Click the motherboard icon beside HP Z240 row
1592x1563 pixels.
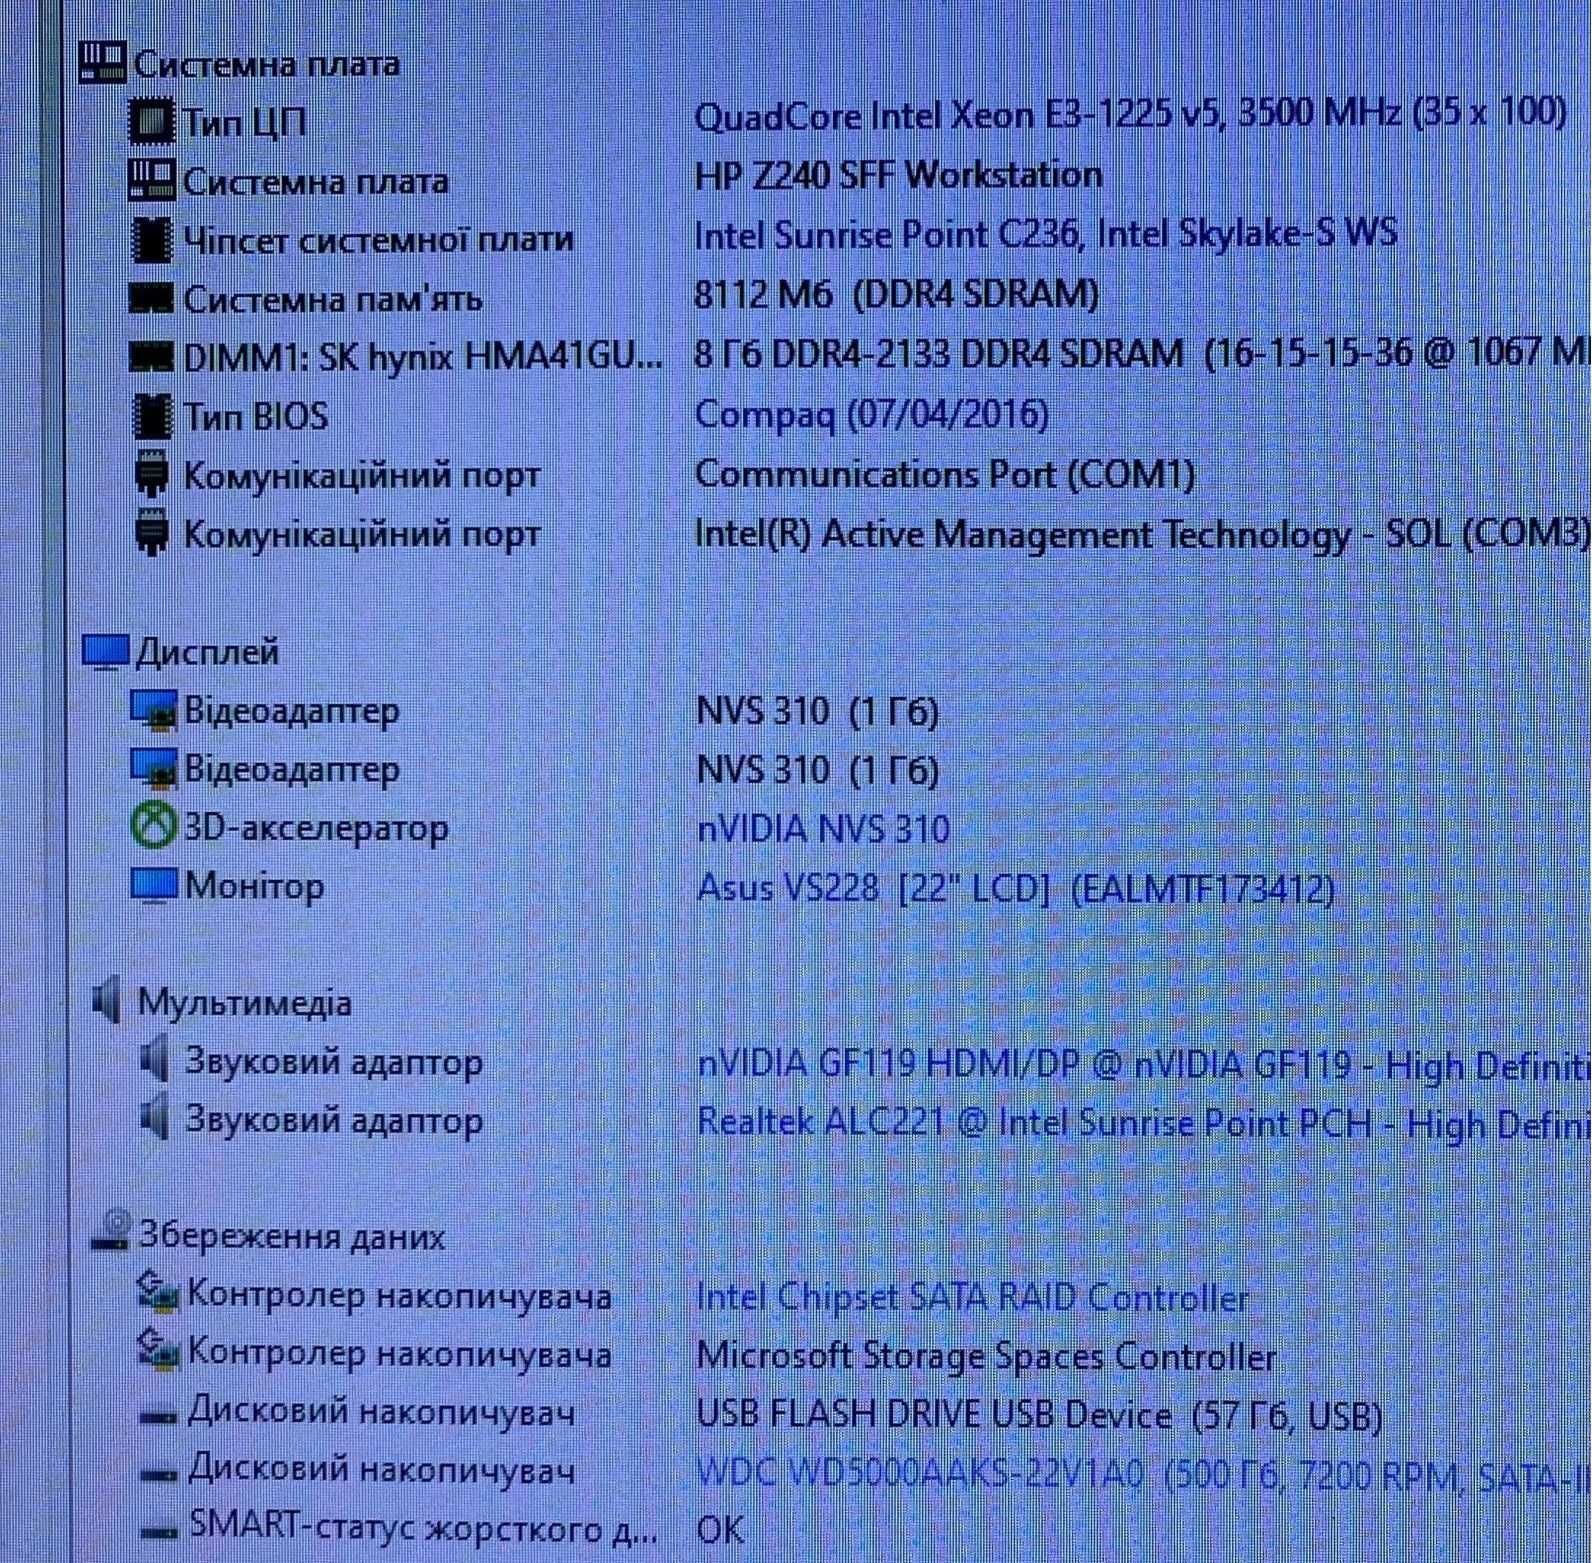[152, 181]
